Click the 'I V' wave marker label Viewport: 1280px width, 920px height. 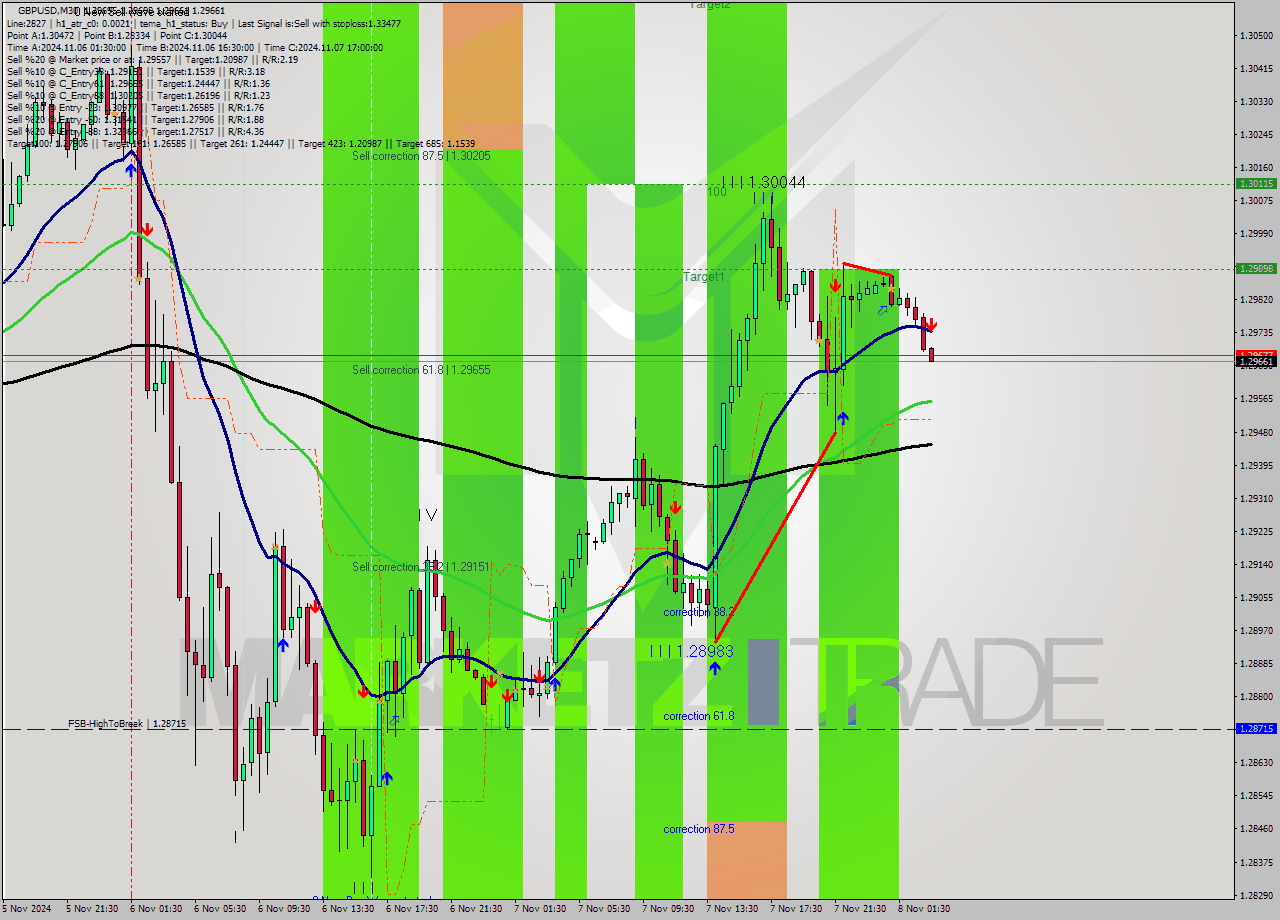427,515
